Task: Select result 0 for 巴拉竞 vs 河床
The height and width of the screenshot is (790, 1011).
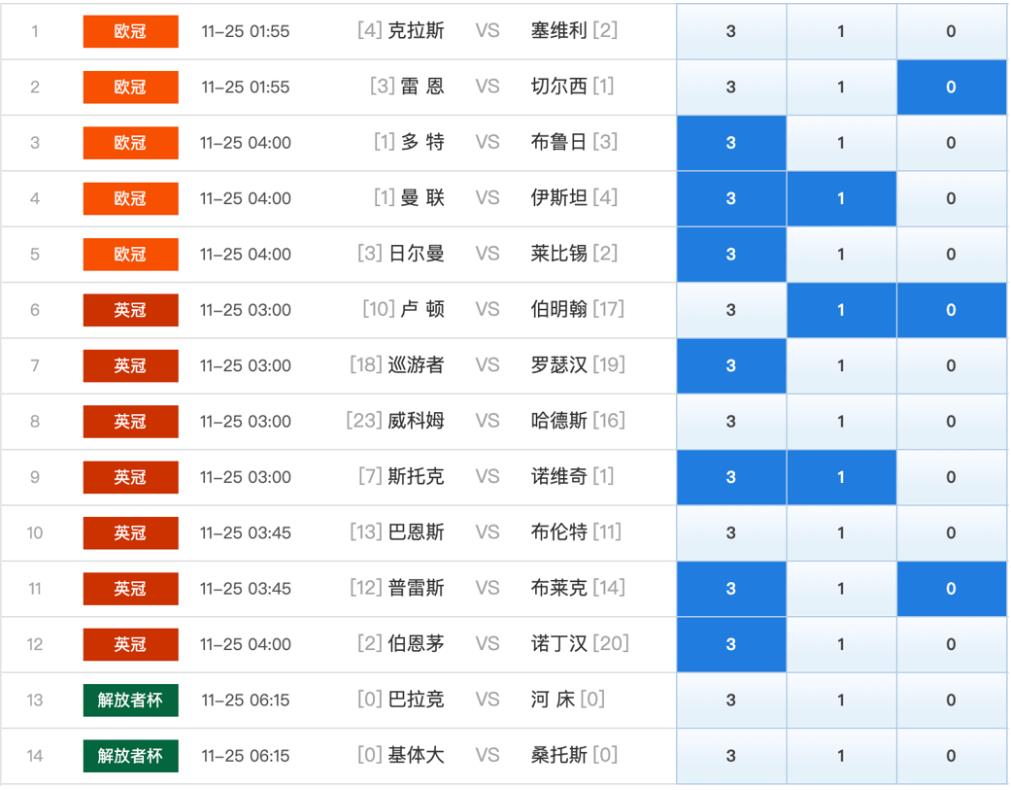Action: click(952, 700)
